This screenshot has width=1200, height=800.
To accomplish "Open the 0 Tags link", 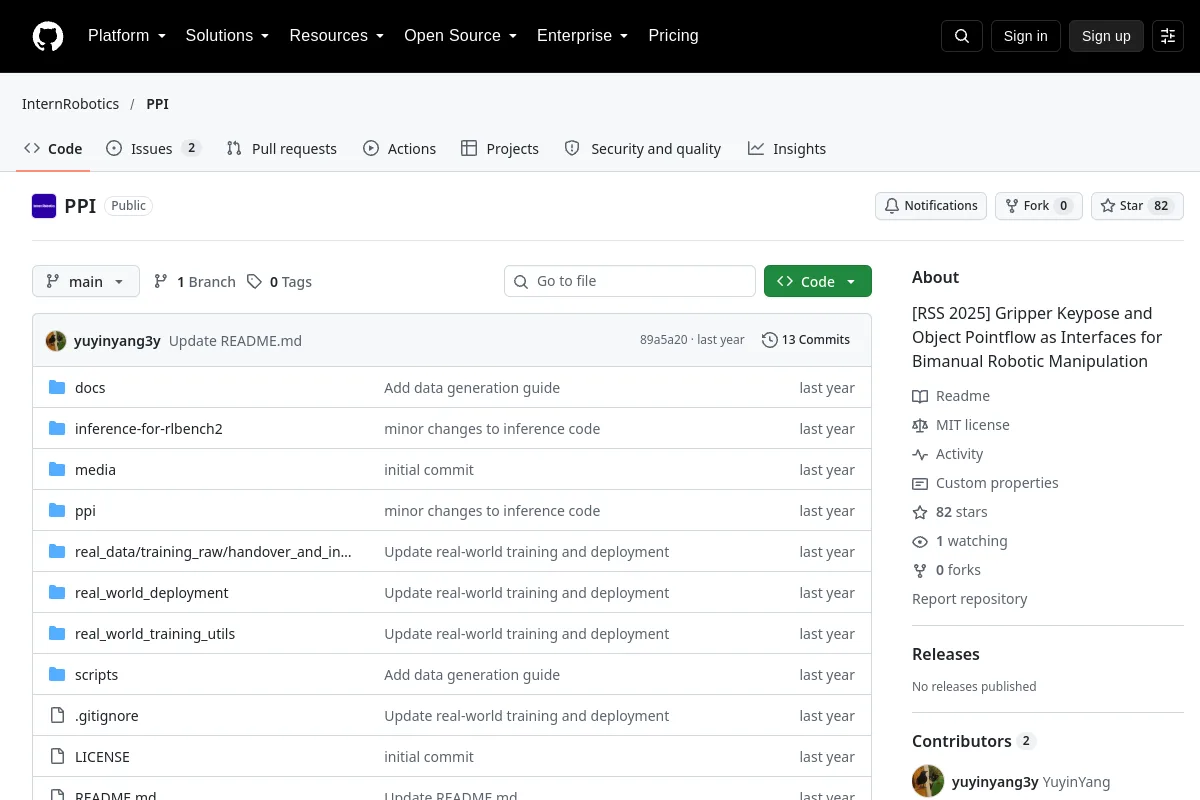I will pos(280,282).
